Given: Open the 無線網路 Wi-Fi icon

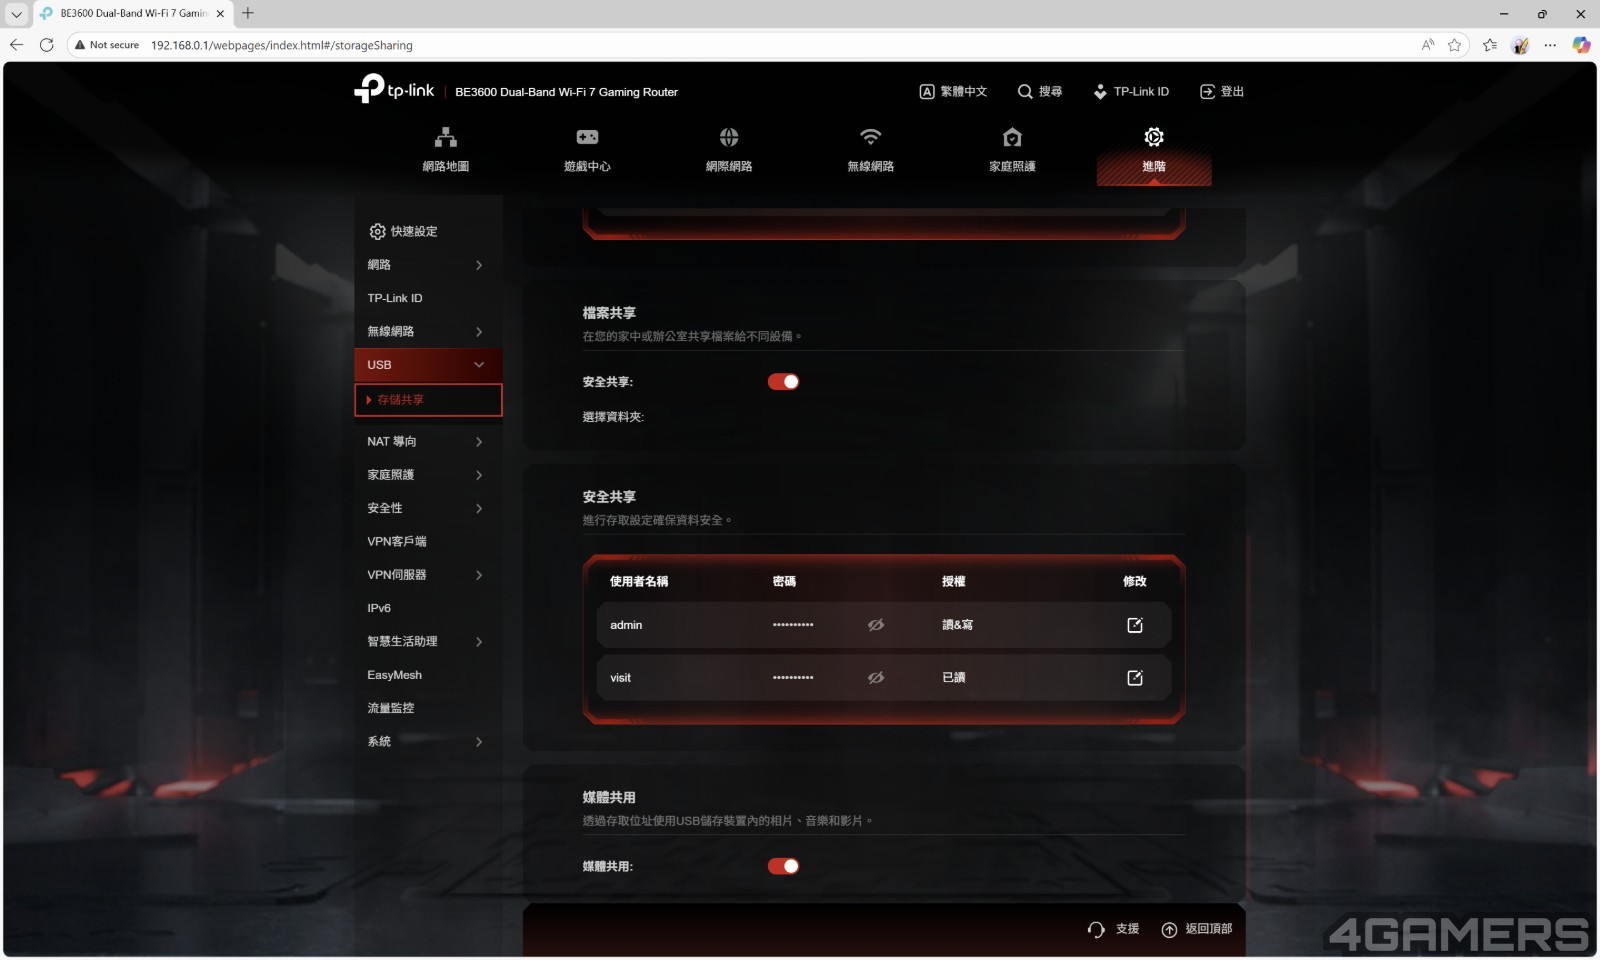Looking at the screenshot, I should coord(871,138).
